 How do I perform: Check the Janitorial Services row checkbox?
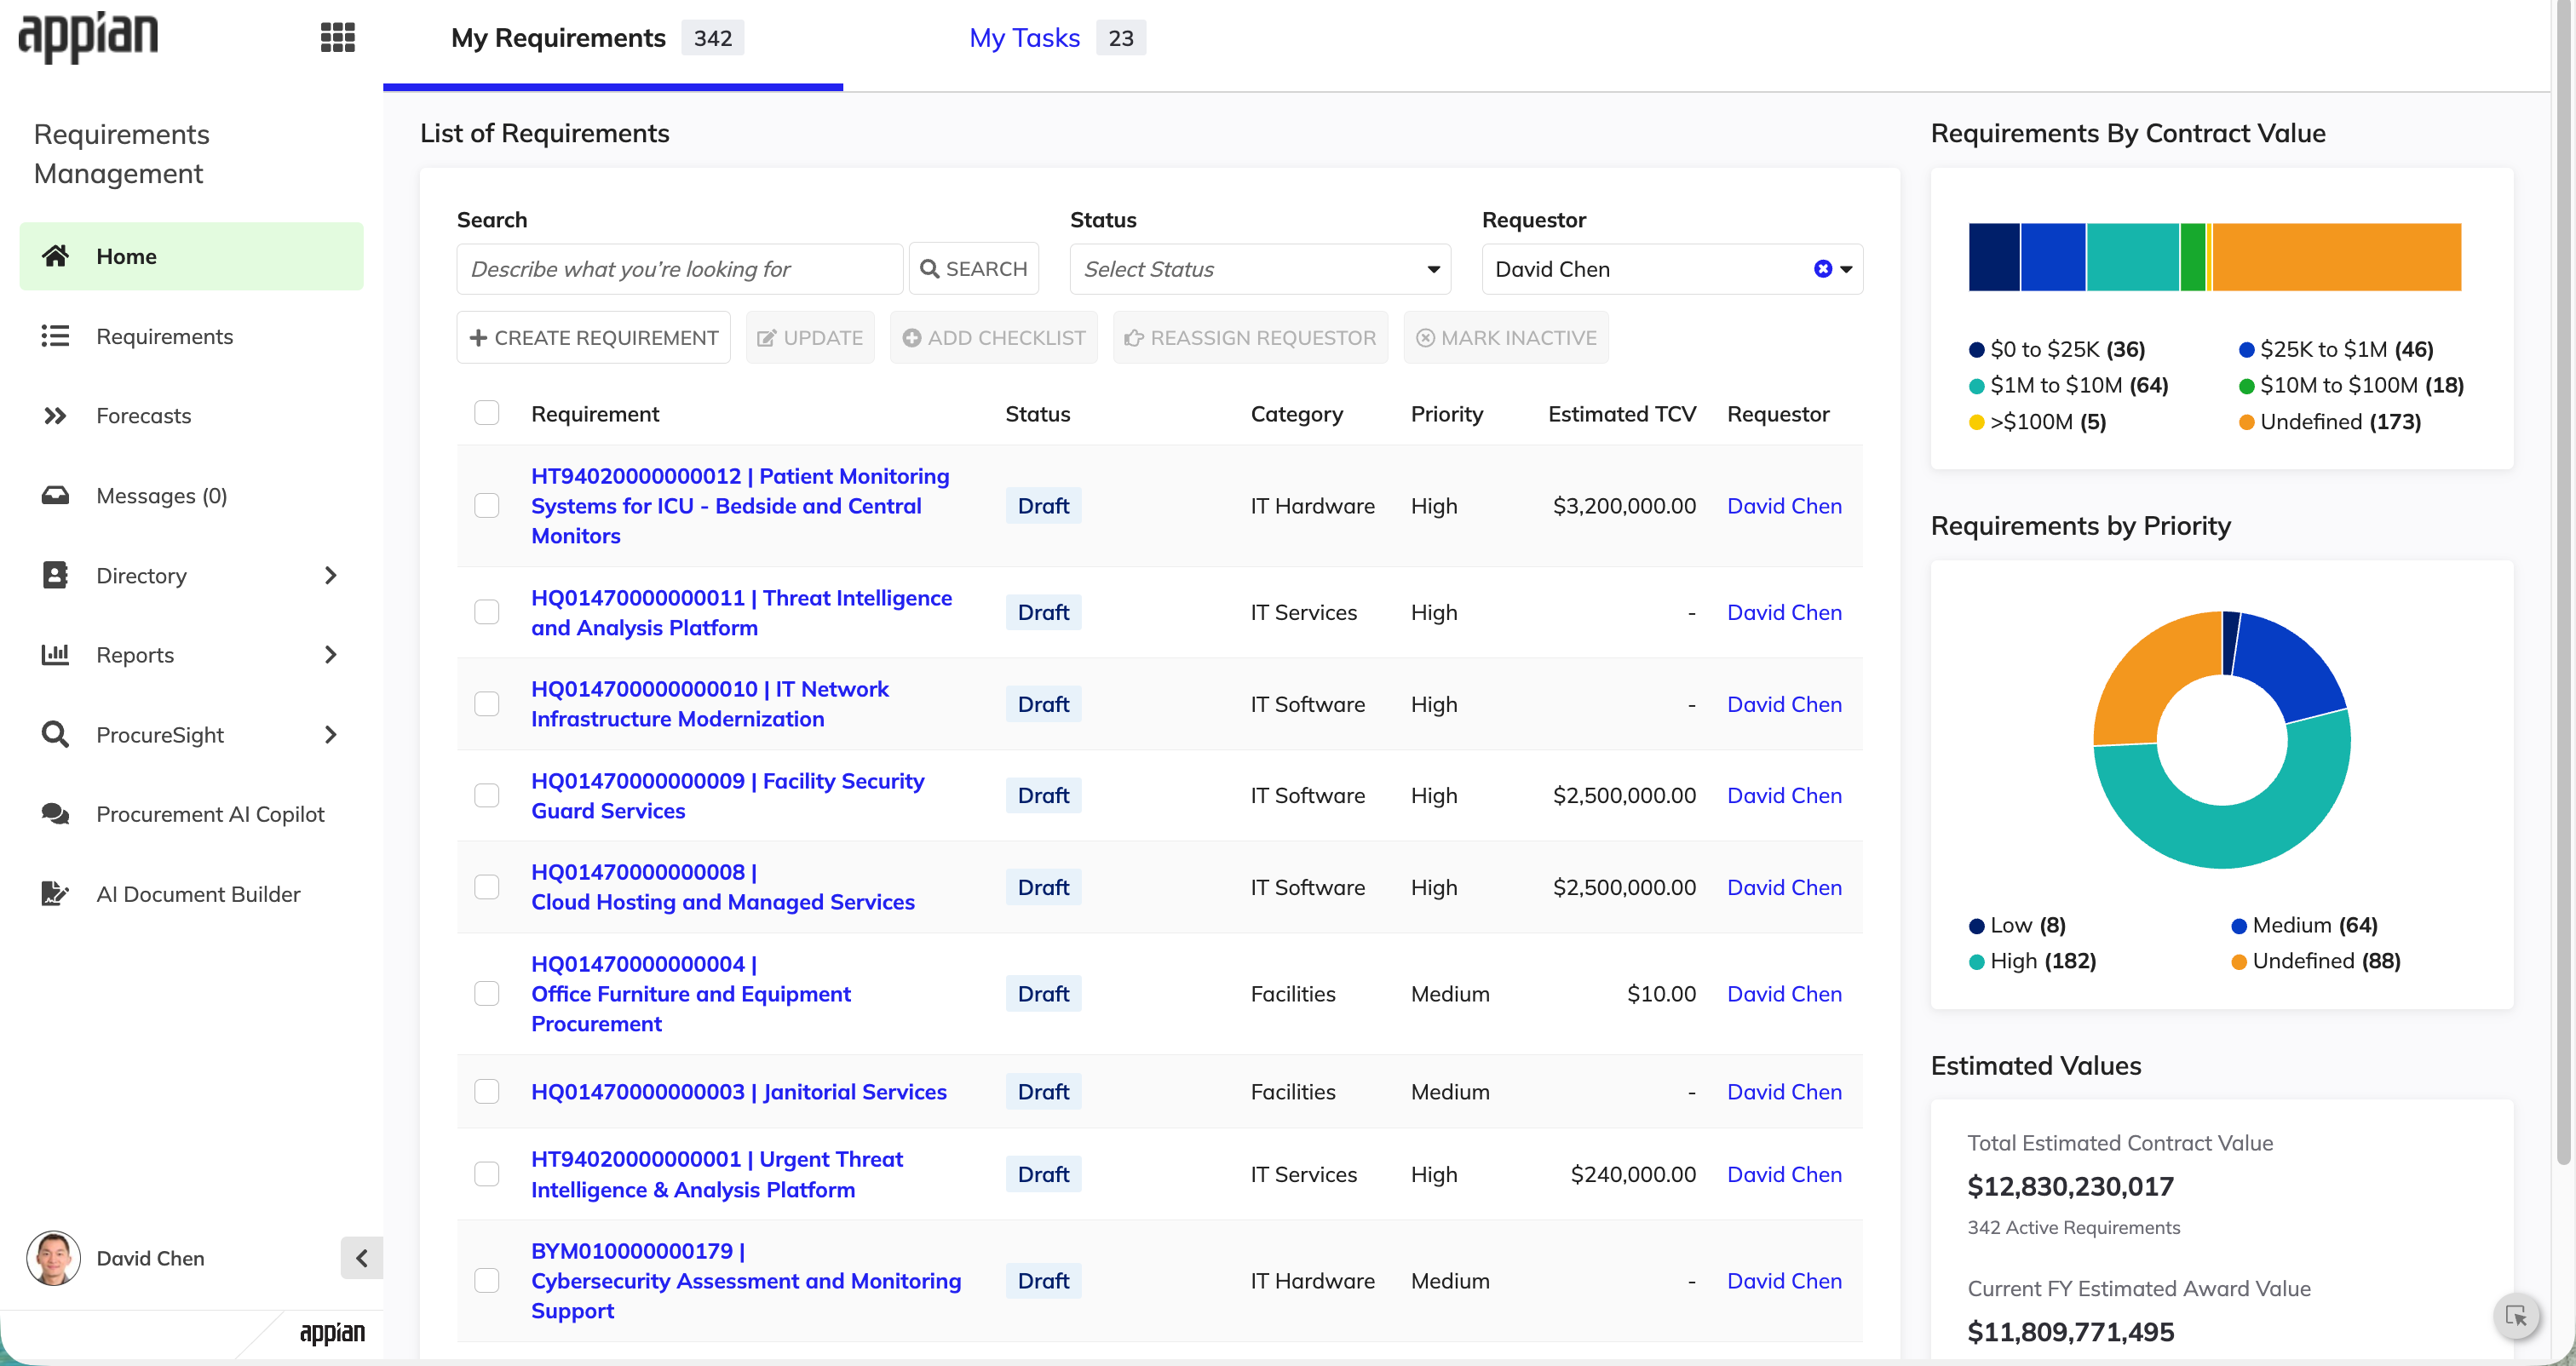487,1092
